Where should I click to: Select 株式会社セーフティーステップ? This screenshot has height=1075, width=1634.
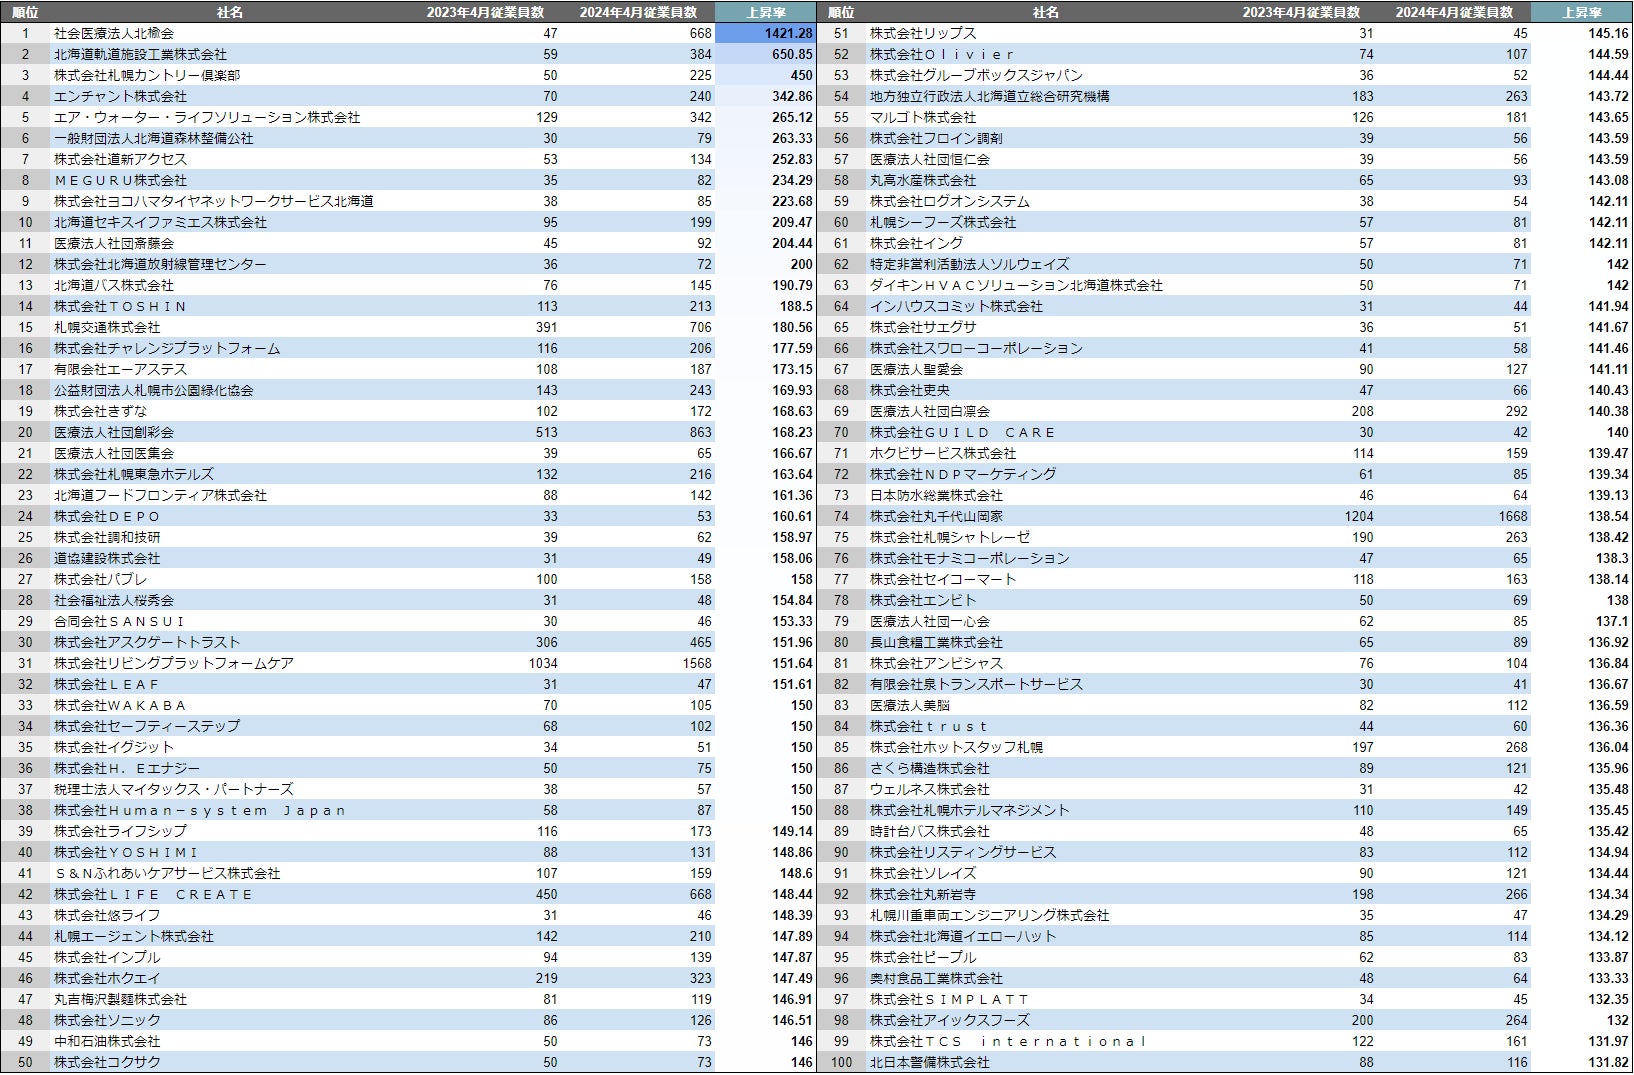click(x=147, y=726)
